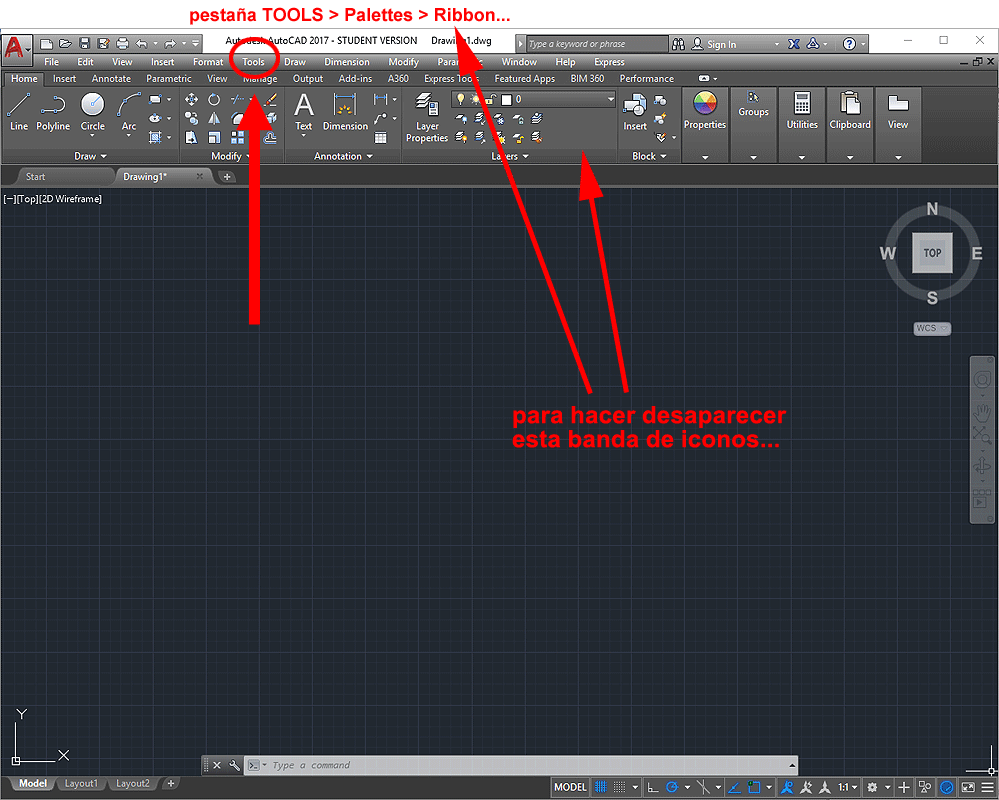Click the MODEL space button in status bar
Screen dimensions: 999x800
pyautogui.click(x=570, y=787)
